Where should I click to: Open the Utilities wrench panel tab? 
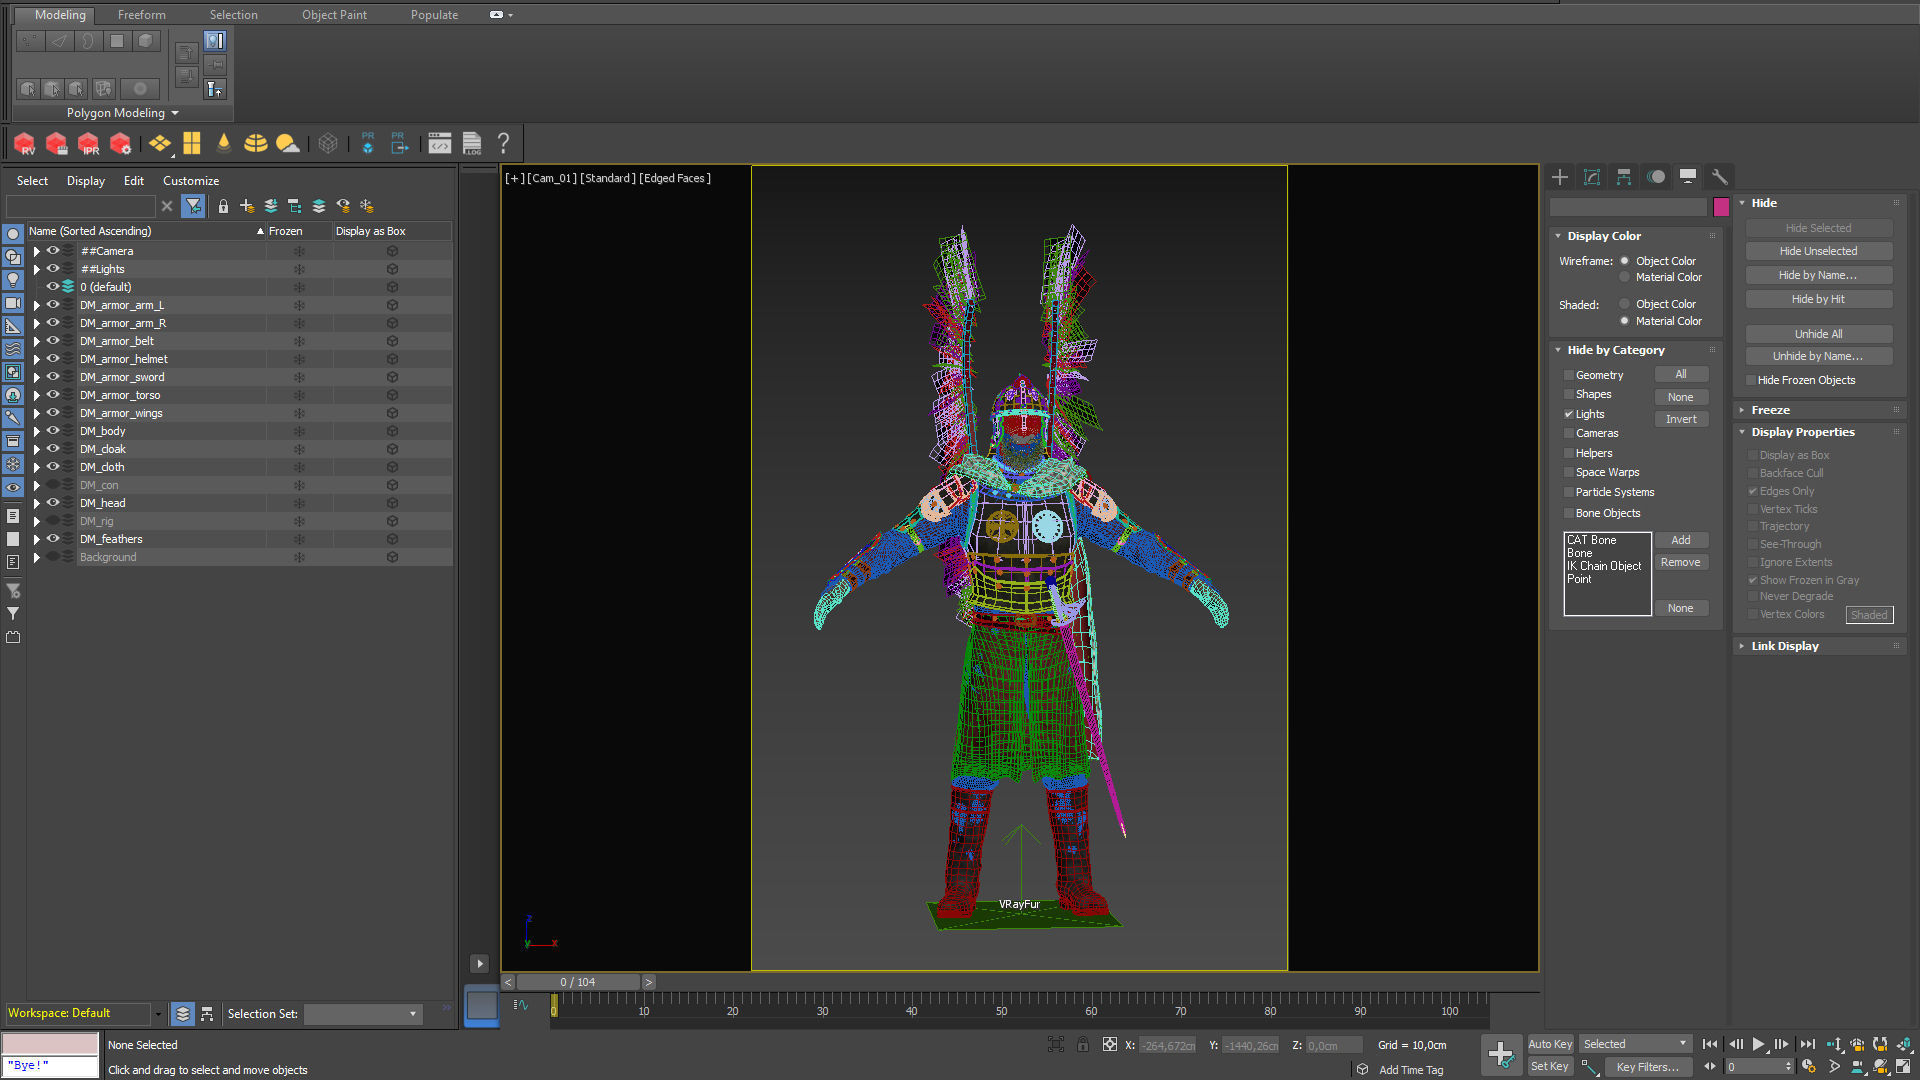[x=1720, y=177]
